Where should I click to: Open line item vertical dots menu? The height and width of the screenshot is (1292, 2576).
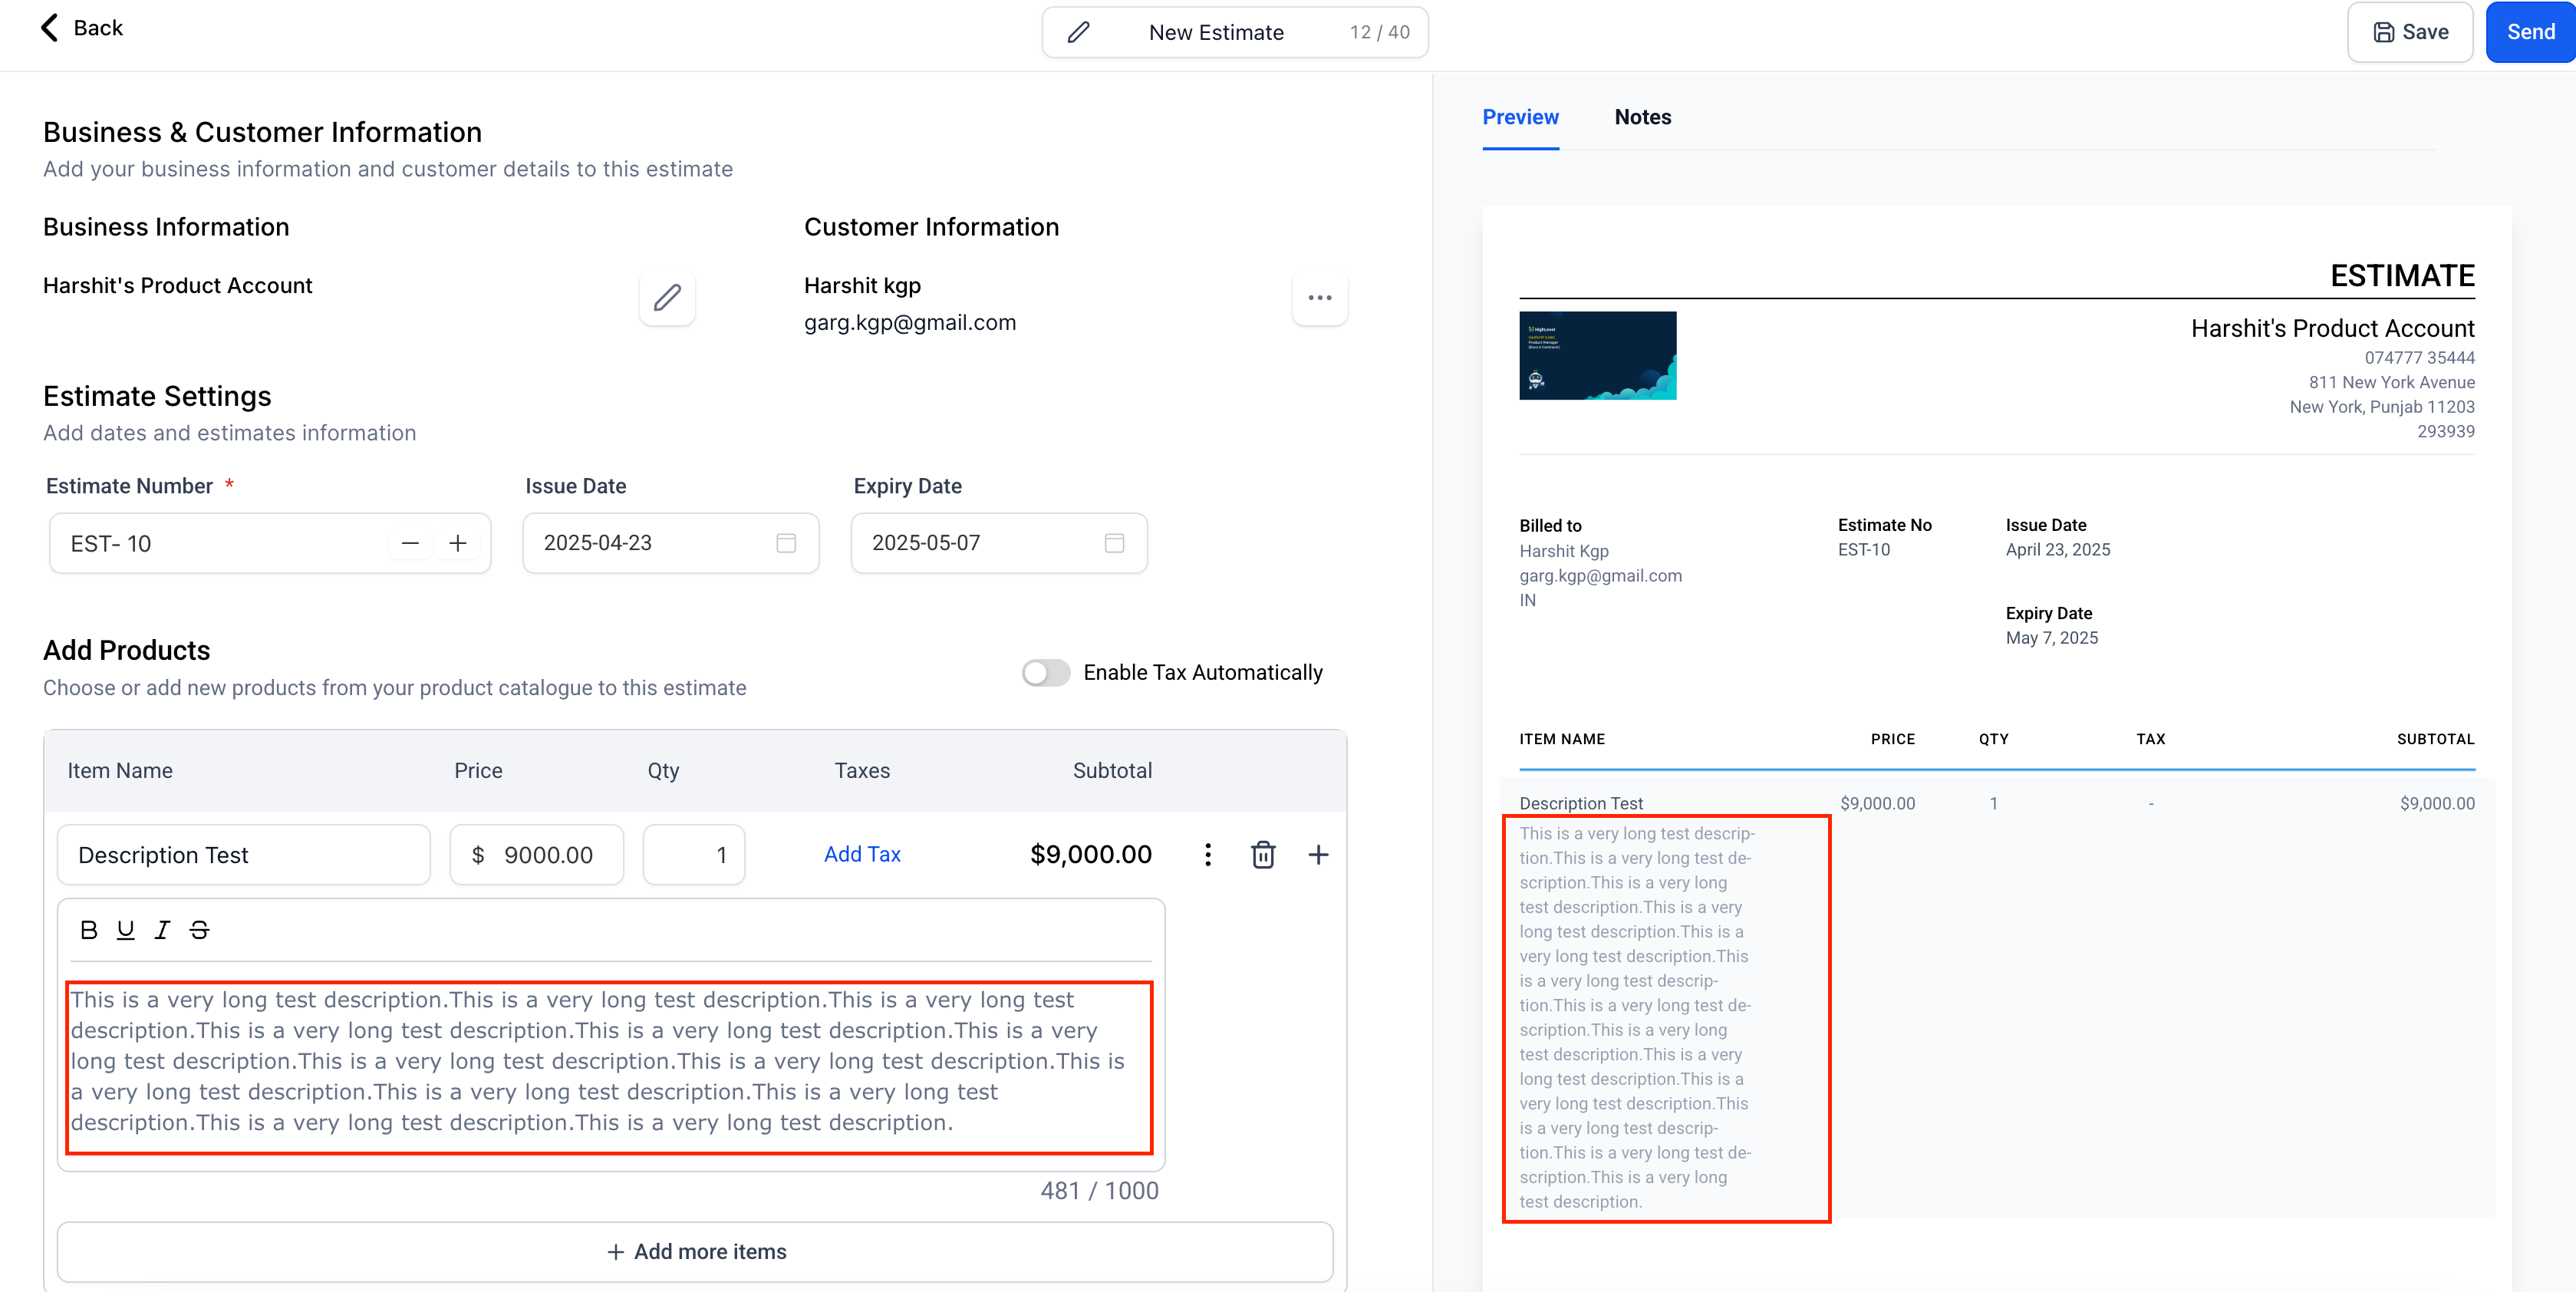(1208, 855)
